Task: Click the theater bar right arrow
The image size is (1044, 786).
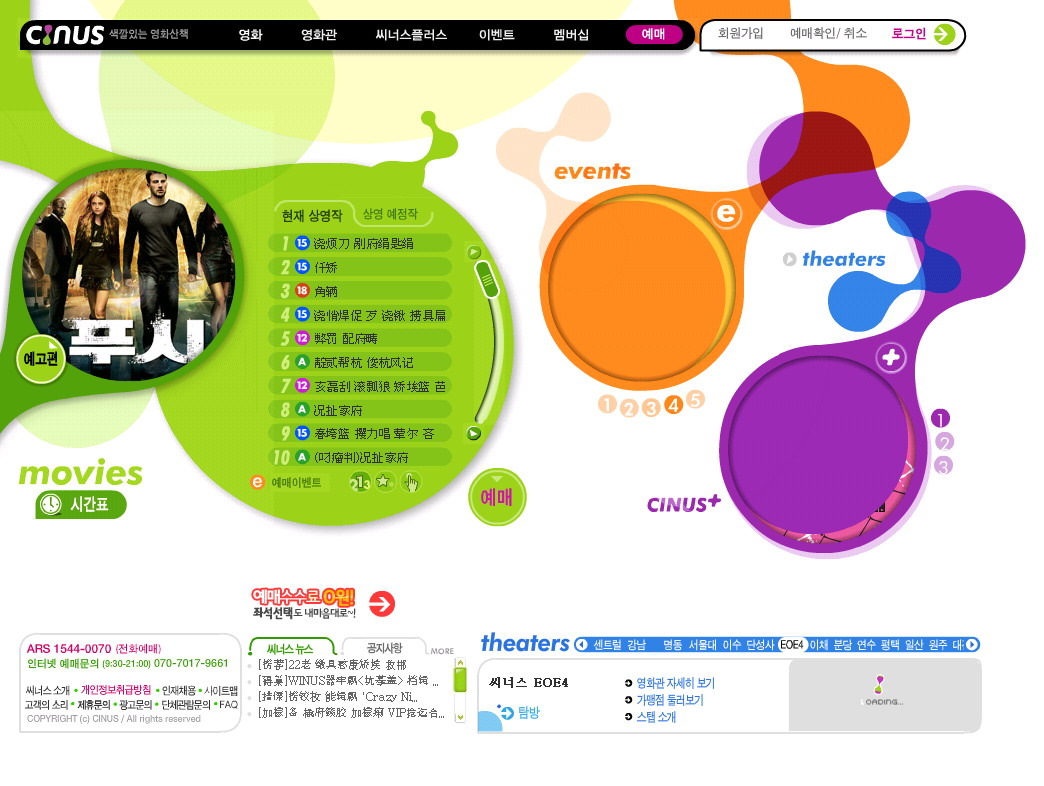Action: pyautogui.click(x=973, y=644)
